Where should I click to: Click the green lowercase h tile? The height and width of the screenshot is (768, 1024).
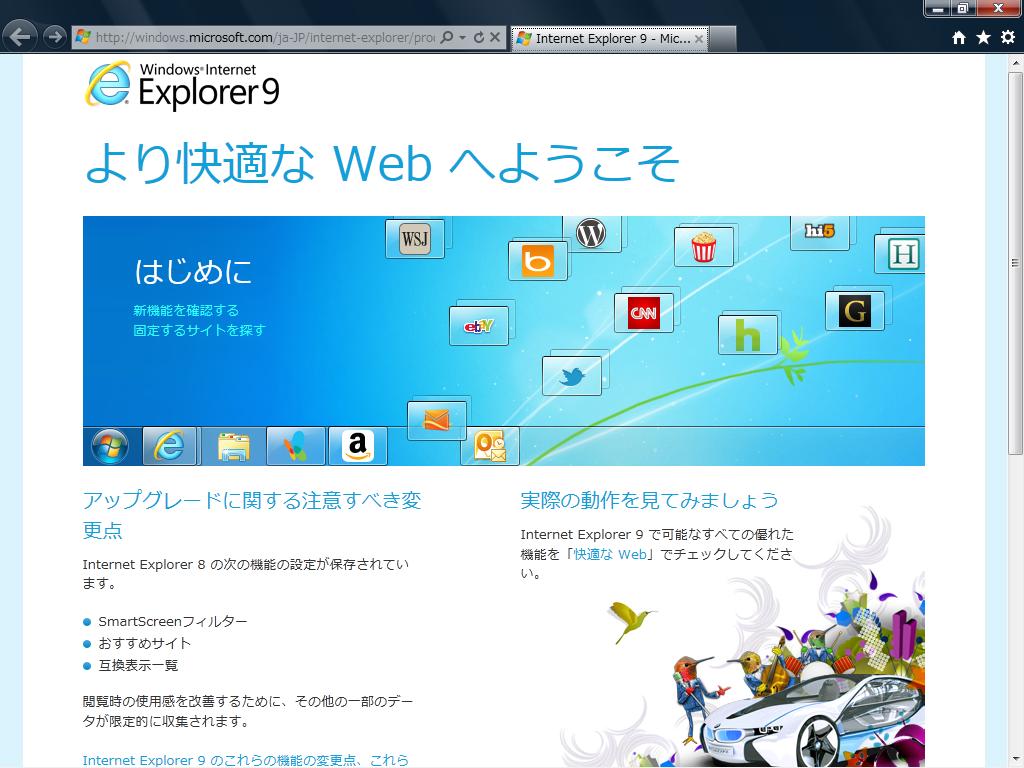tap(748, 334)
